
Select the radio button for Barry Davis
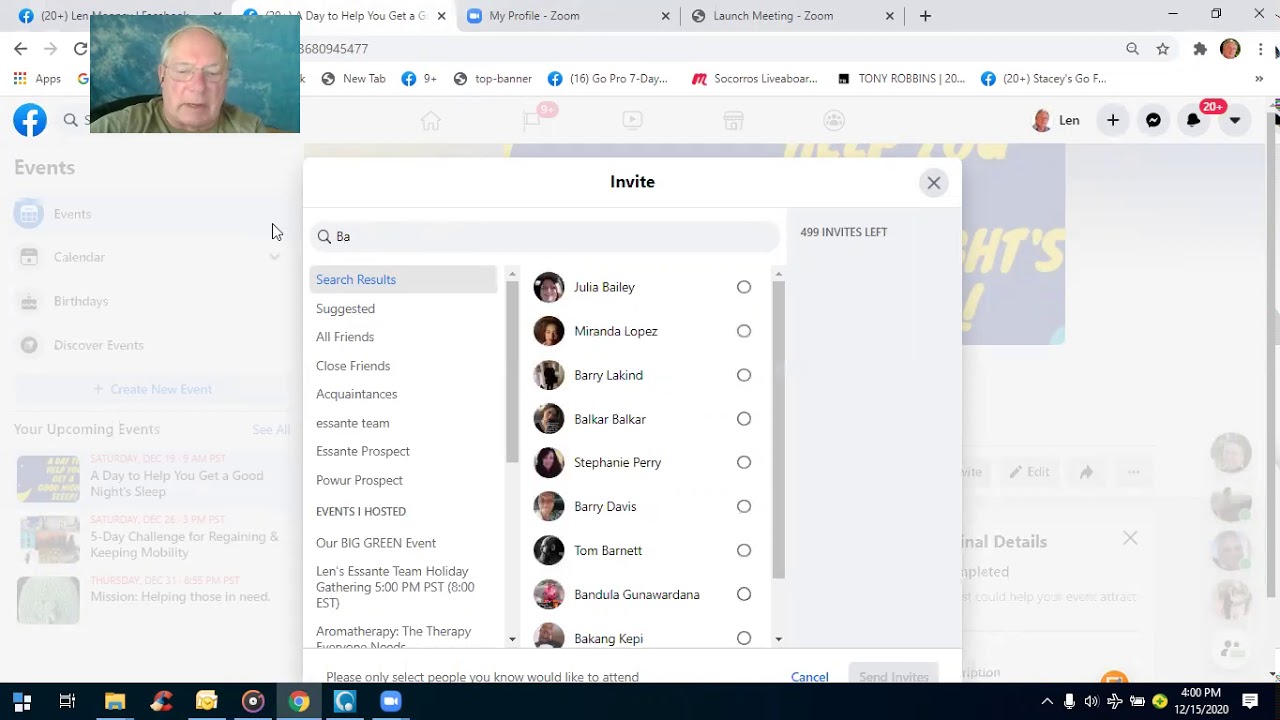click(x=744, y=506)
